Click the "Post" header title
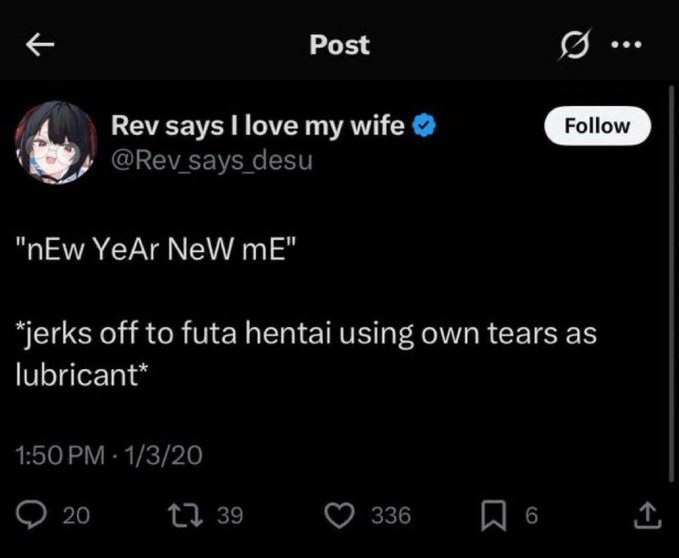679x558 pixels. click(x=339, y=45)
